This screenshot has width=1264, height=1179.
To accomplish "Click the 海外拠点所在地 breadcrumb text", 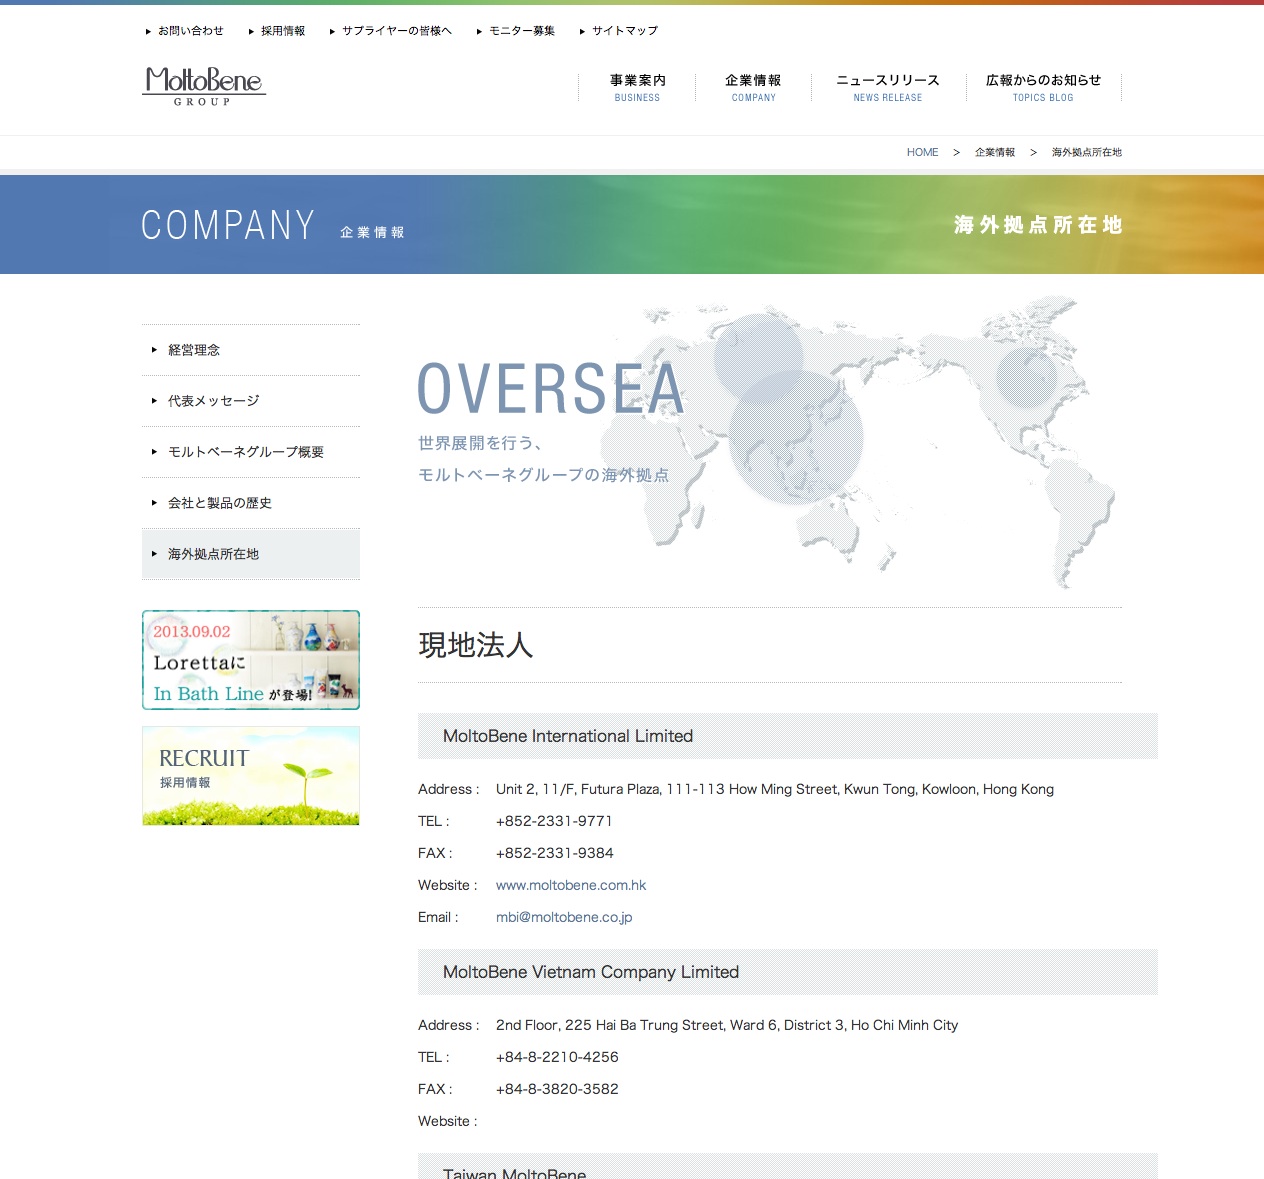I will pos(1087,152).
